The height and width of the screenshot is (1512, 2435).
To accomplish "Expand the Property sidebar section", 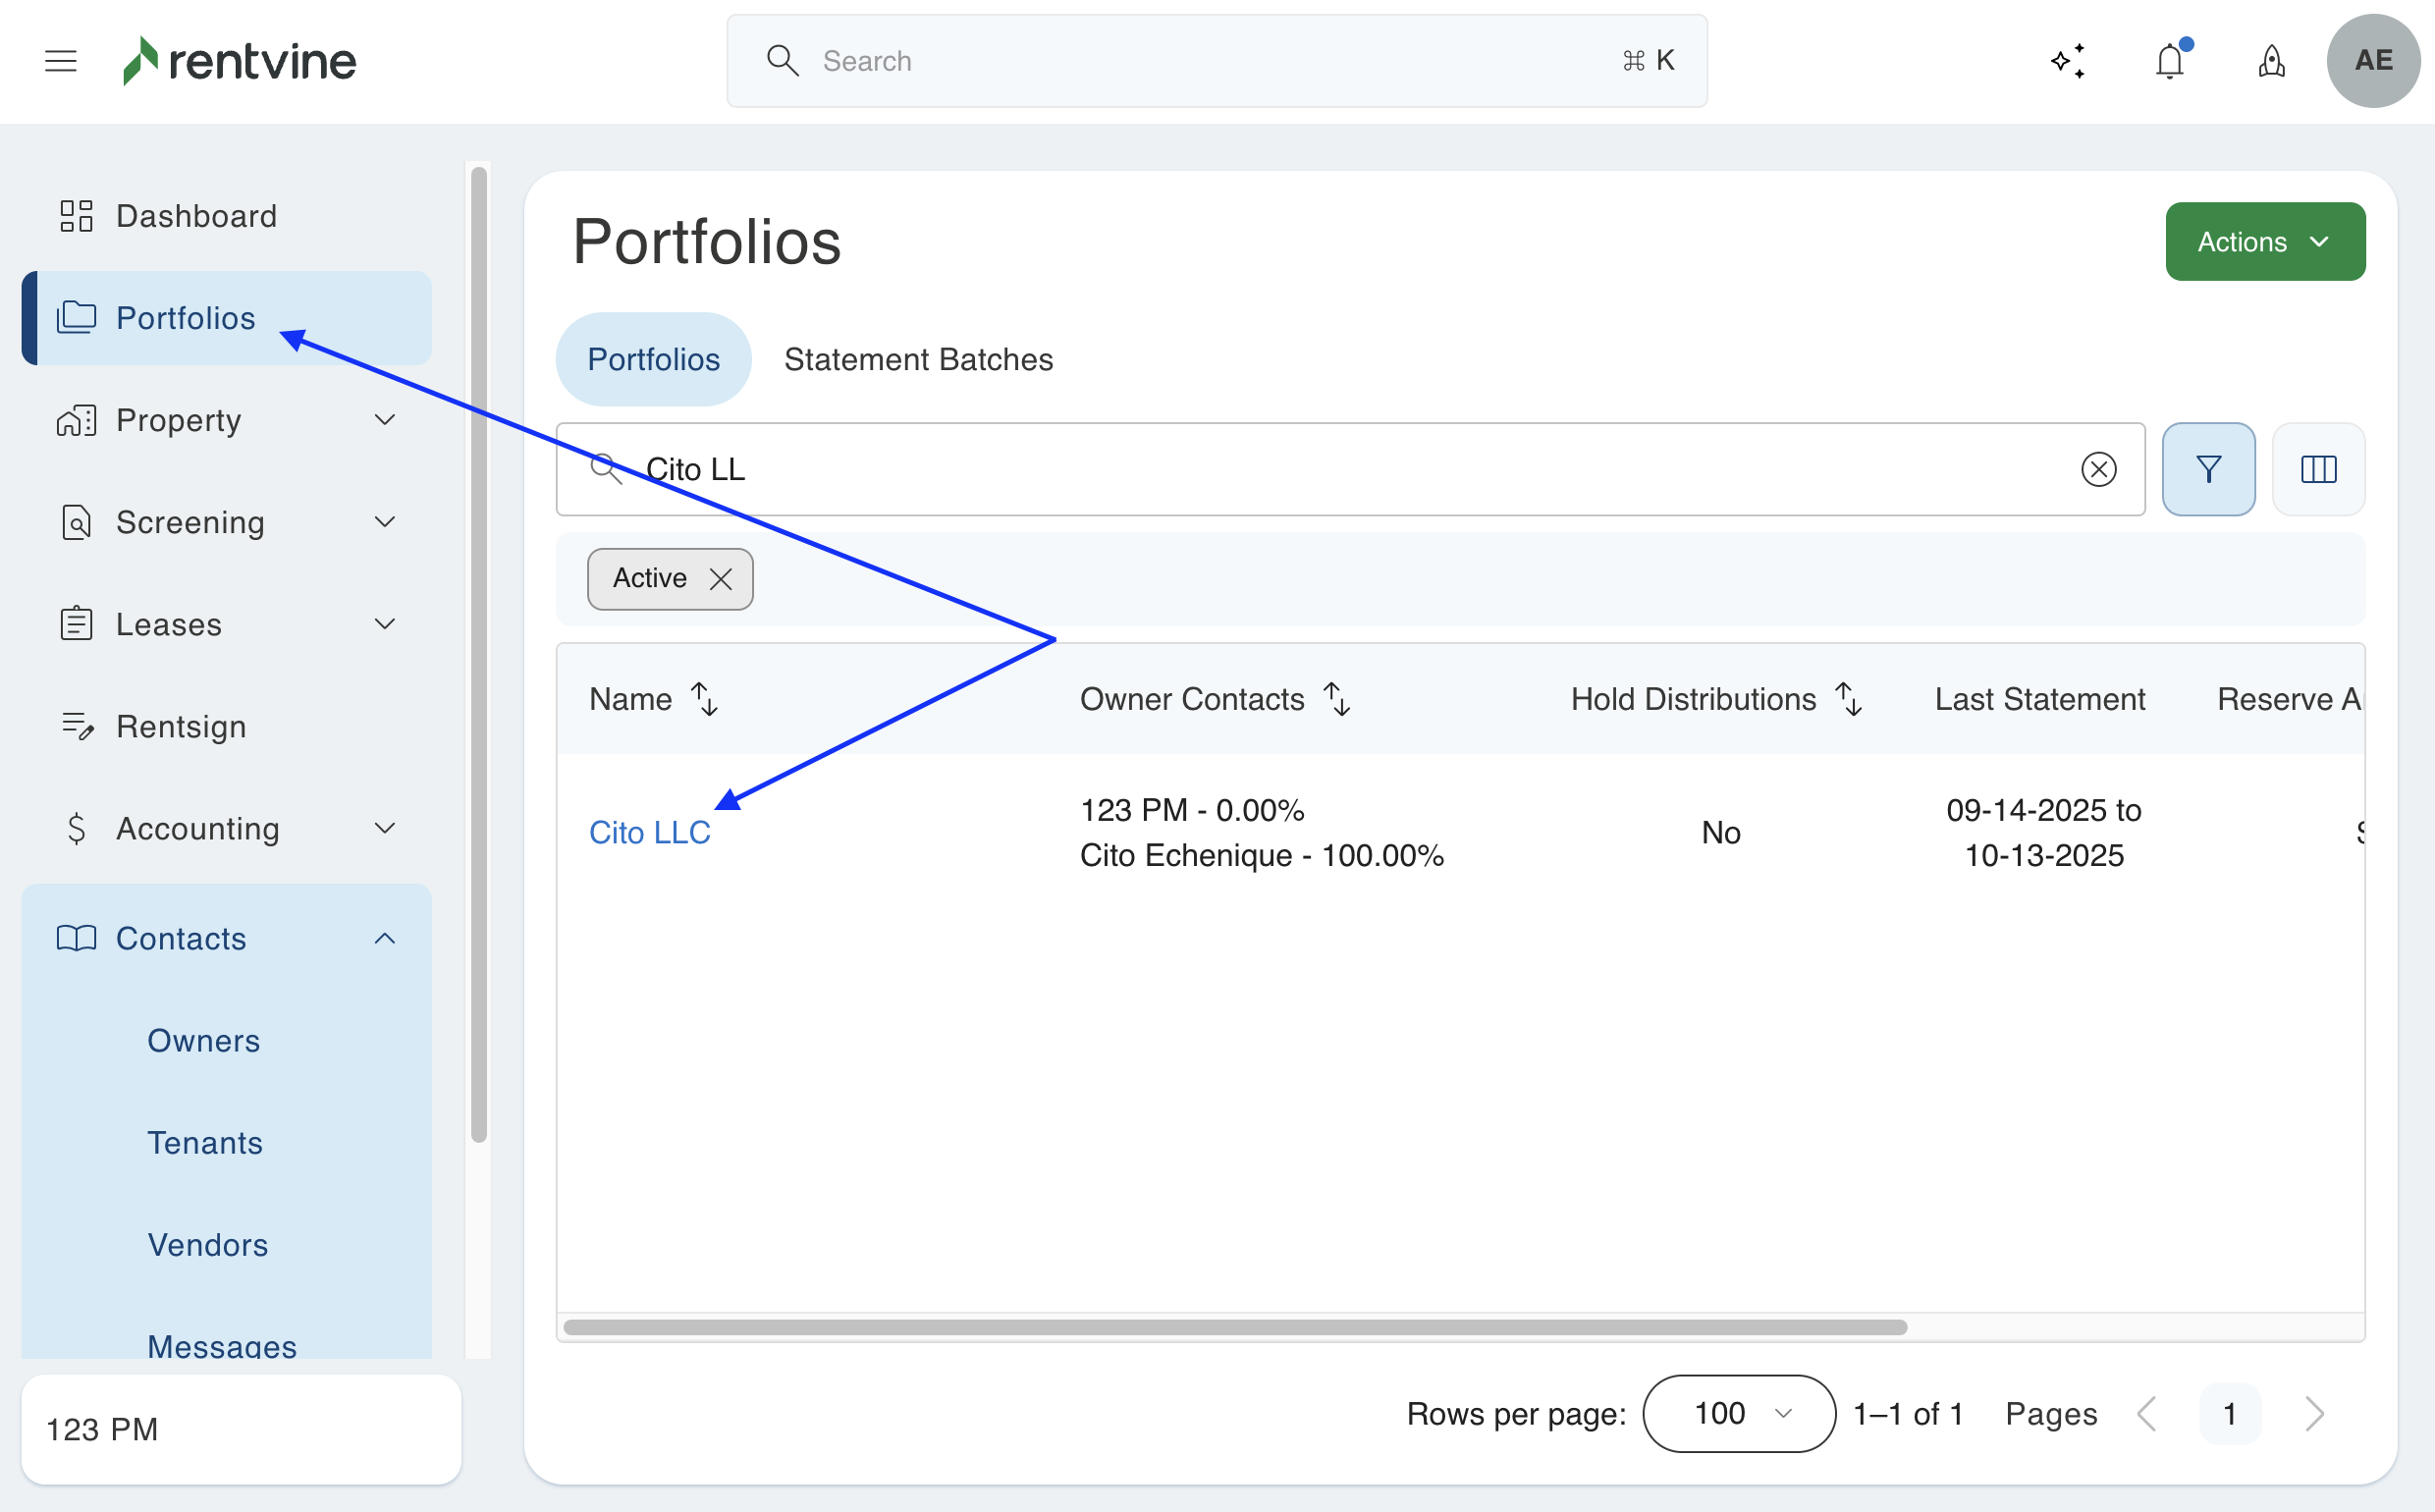I will click(384, 420).
